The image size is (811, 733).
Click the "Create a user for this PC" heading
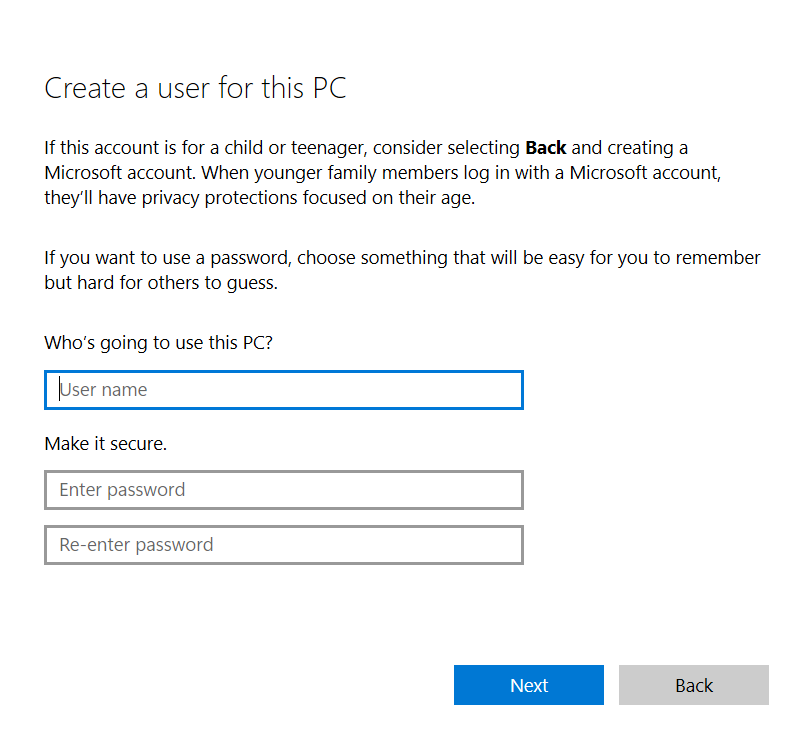[x=195, y=88]
